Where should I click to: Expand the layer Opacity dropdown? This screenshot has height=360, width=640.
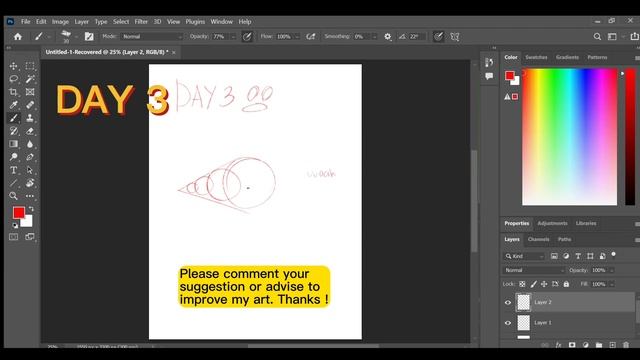[612, 270]
